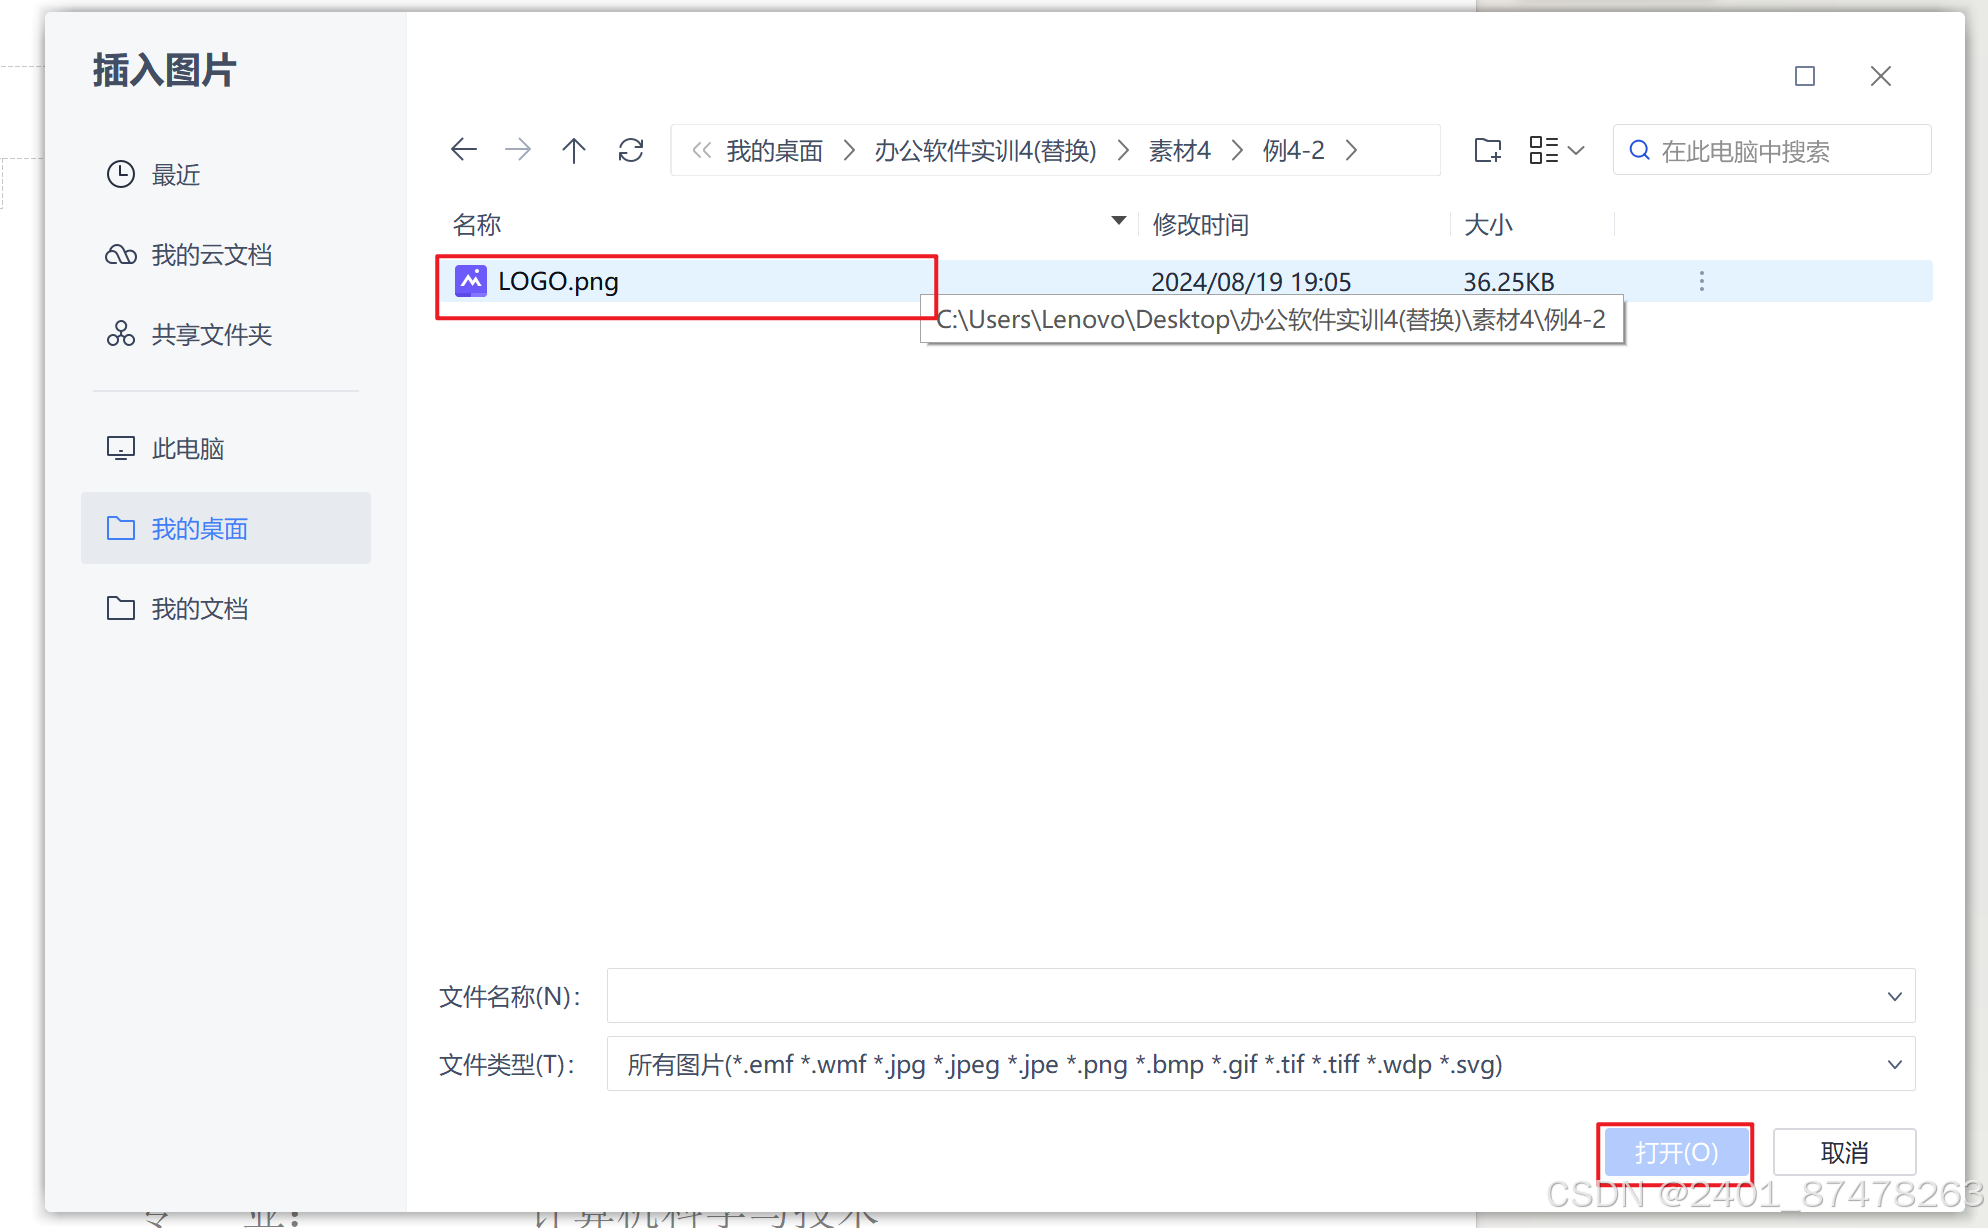Expand the file type filter dropdown
Image resolution: width=1988 pixels, height=1228 pixels.
1894,1064
